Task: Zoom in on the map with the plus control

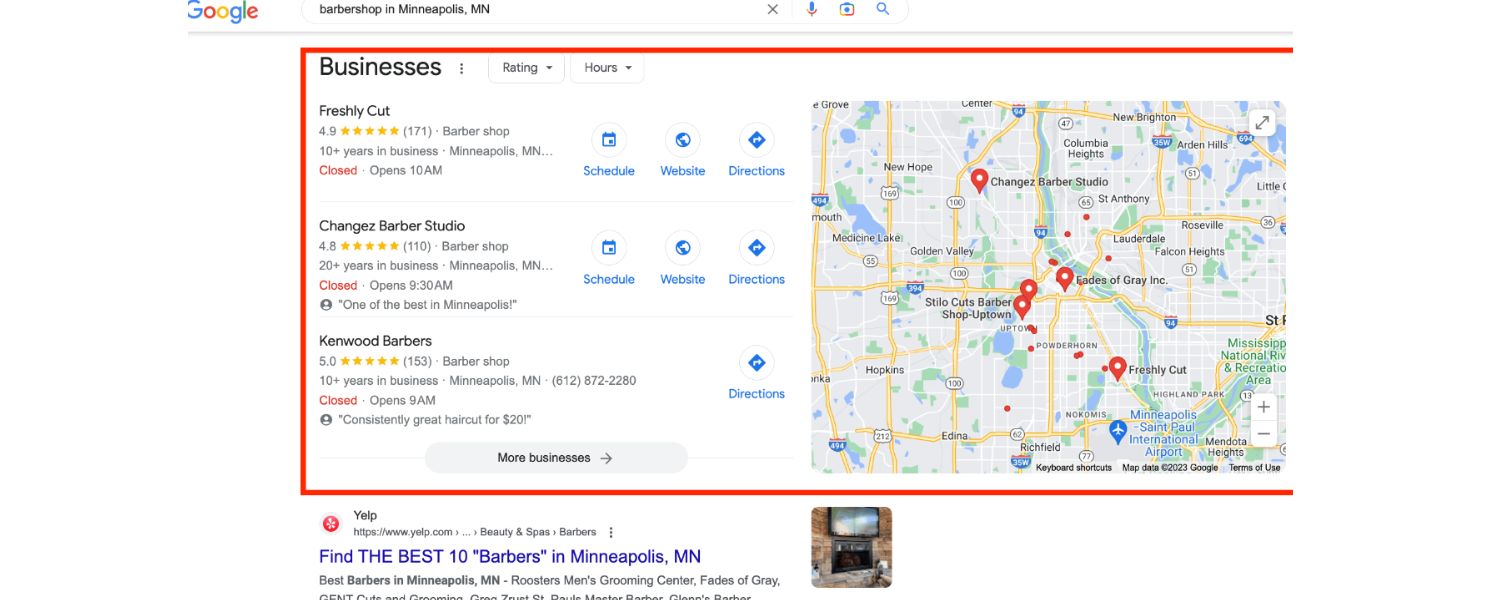Action: click(x=1263, y=406)
